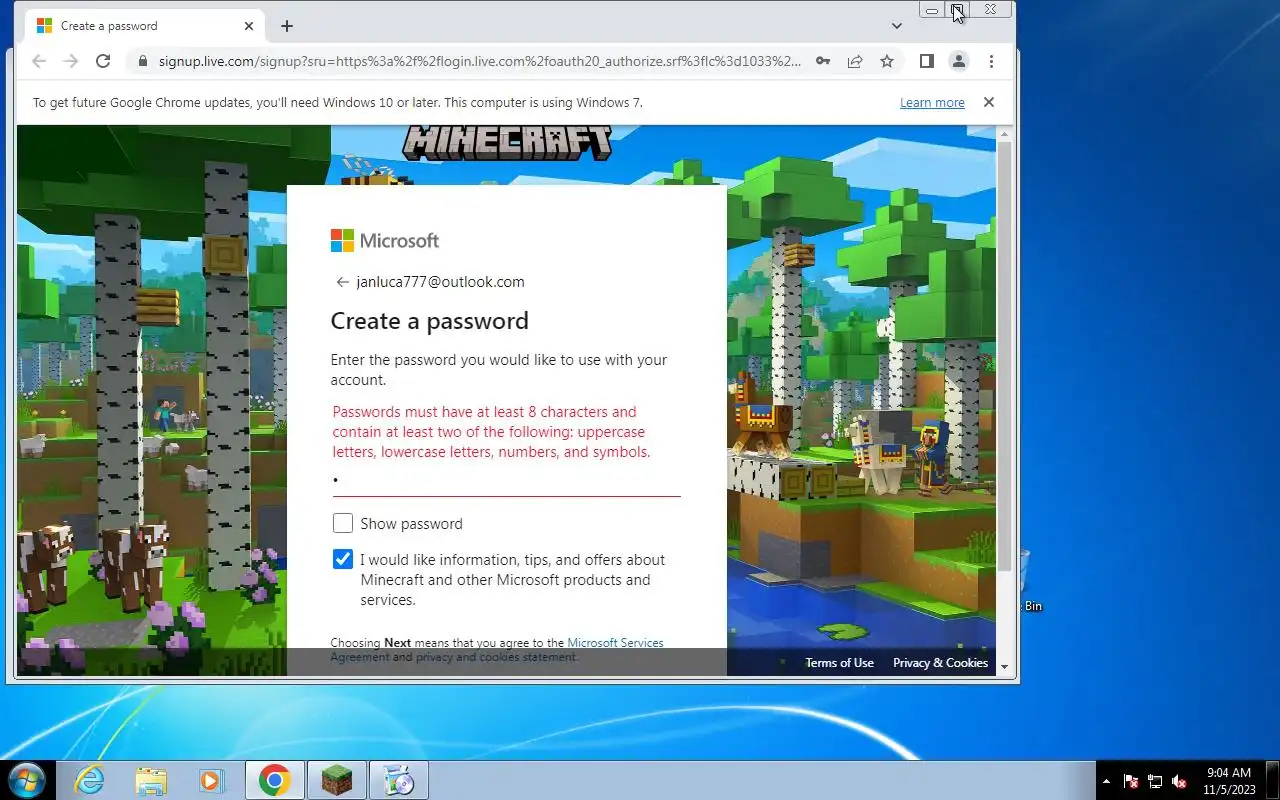Screen dimensions: 1280x800
Task: Open a new tab with plus button
Action: (x=287, y=26)
